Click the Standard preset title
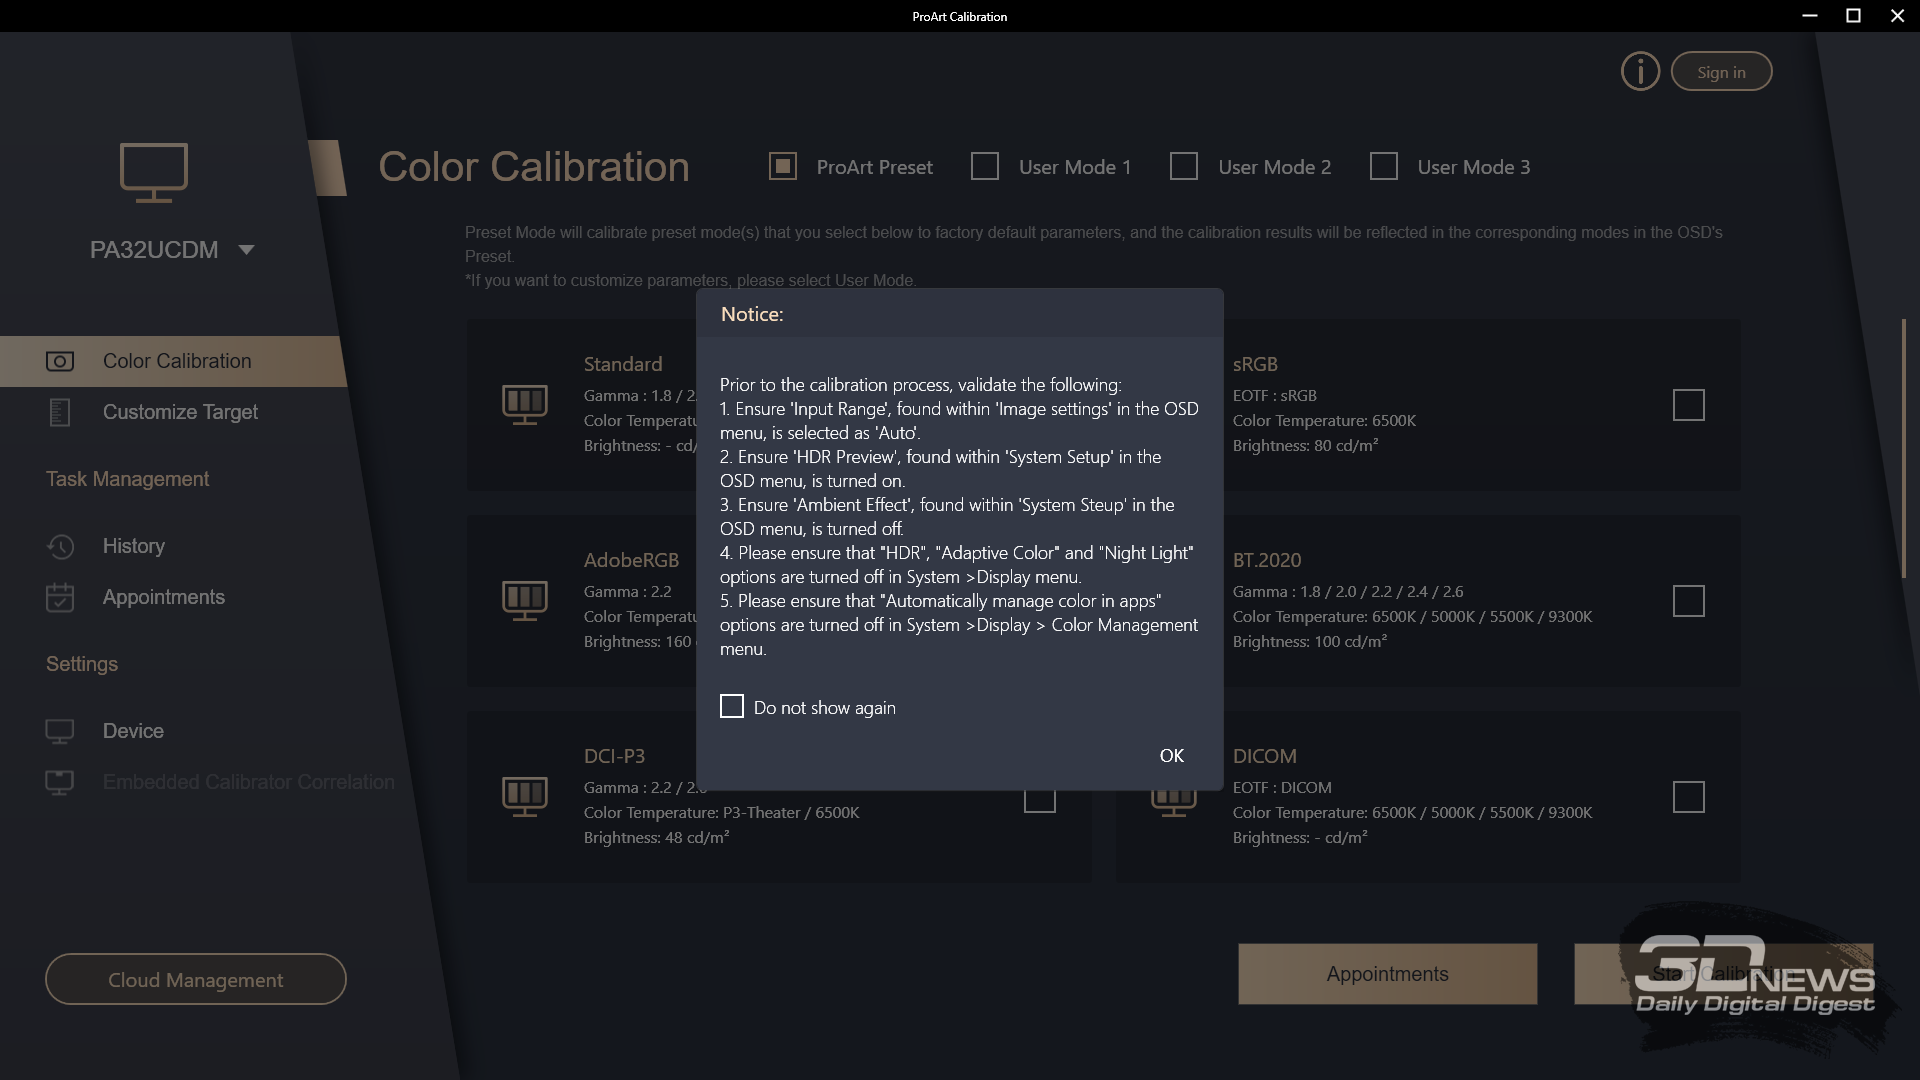Image resolution: width=1920 pixels, height=1080 pixels. click(x=623, y=365)
